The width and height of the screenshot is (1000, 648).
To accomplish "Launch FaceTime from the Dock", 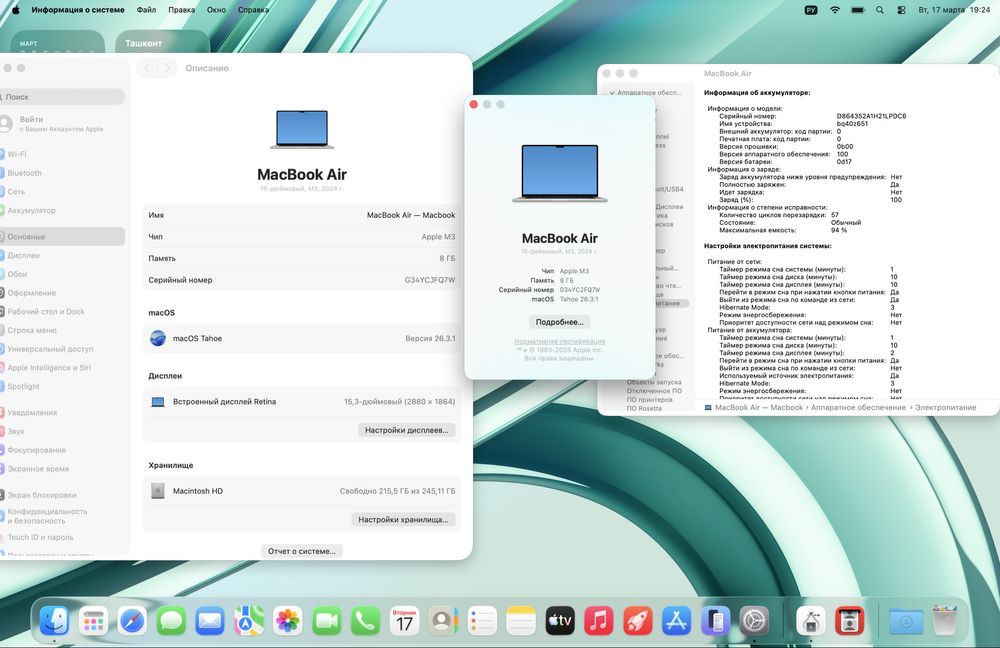I will tap(327, 621).
